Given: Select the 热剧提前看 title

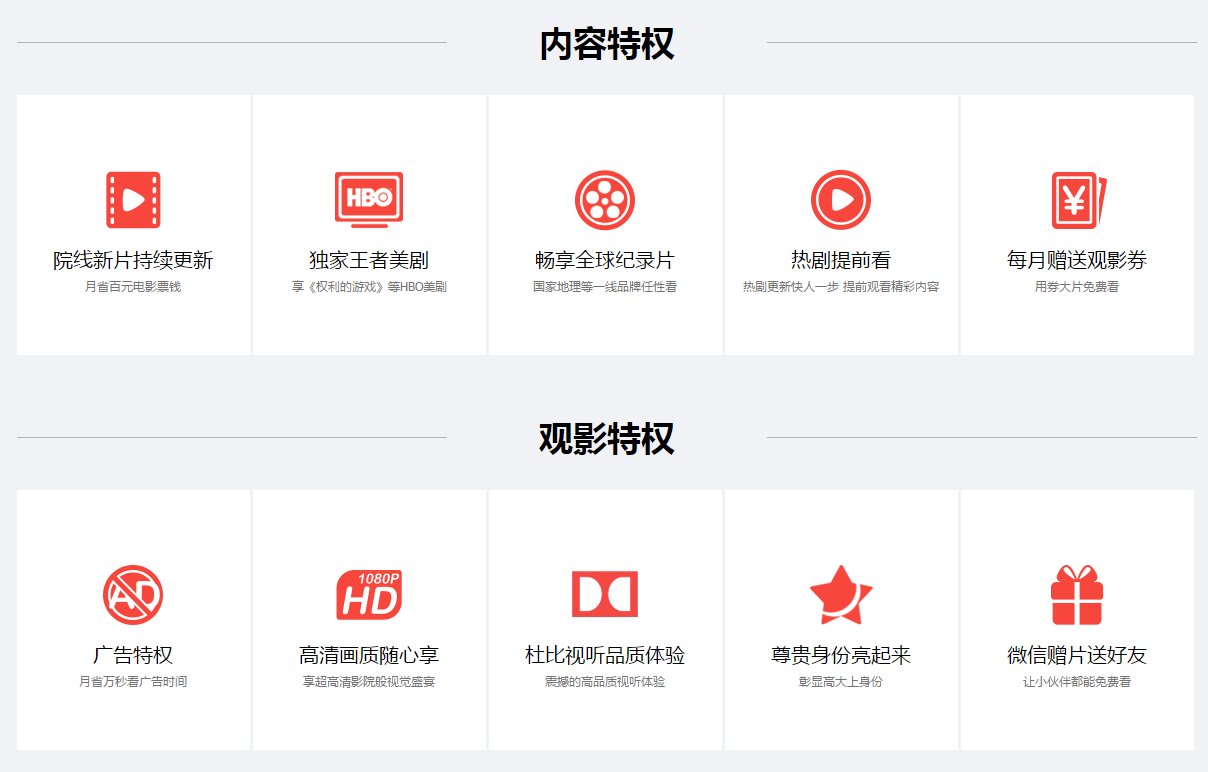Looking at the screenshot, I should (x=841, y=261).
